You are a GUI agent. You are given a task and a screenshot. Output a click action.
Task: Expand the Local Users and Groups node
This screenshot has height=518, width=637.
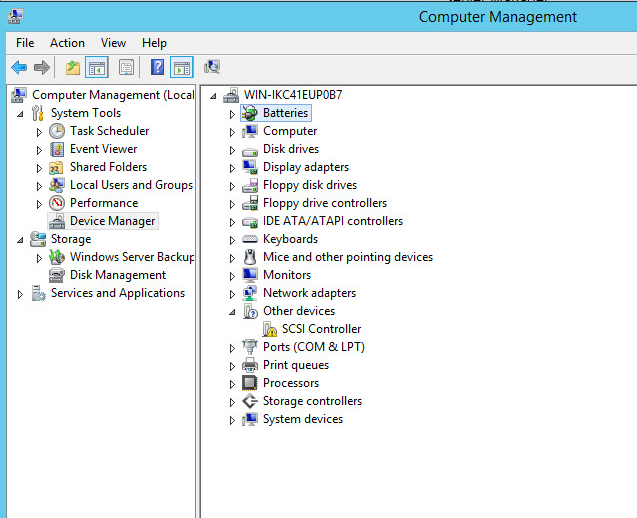(39, 186)
